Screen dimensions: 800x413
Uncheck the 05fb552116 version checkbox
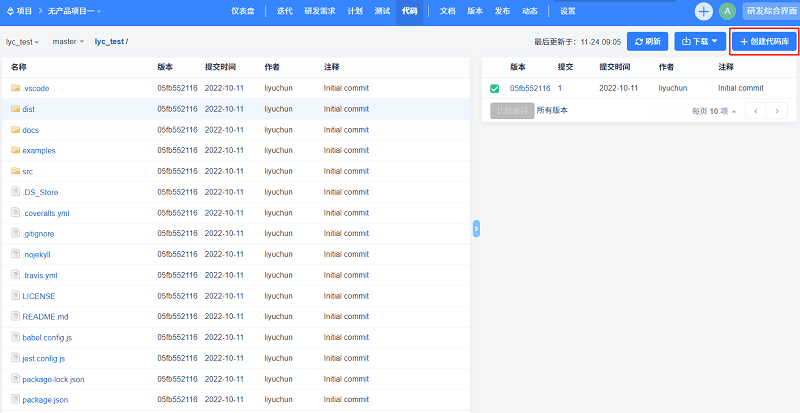pos(494,88)
